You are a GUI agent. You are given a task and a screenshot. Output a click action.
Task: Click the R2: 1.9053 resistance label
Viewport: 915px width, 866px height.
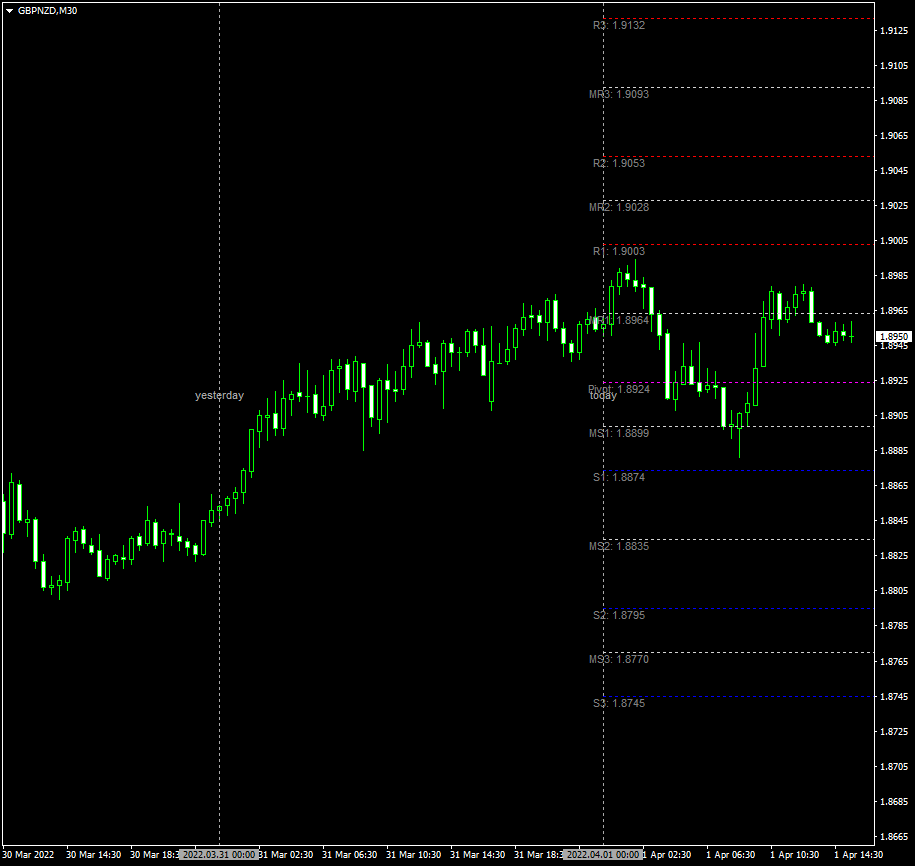click(618, 163)
